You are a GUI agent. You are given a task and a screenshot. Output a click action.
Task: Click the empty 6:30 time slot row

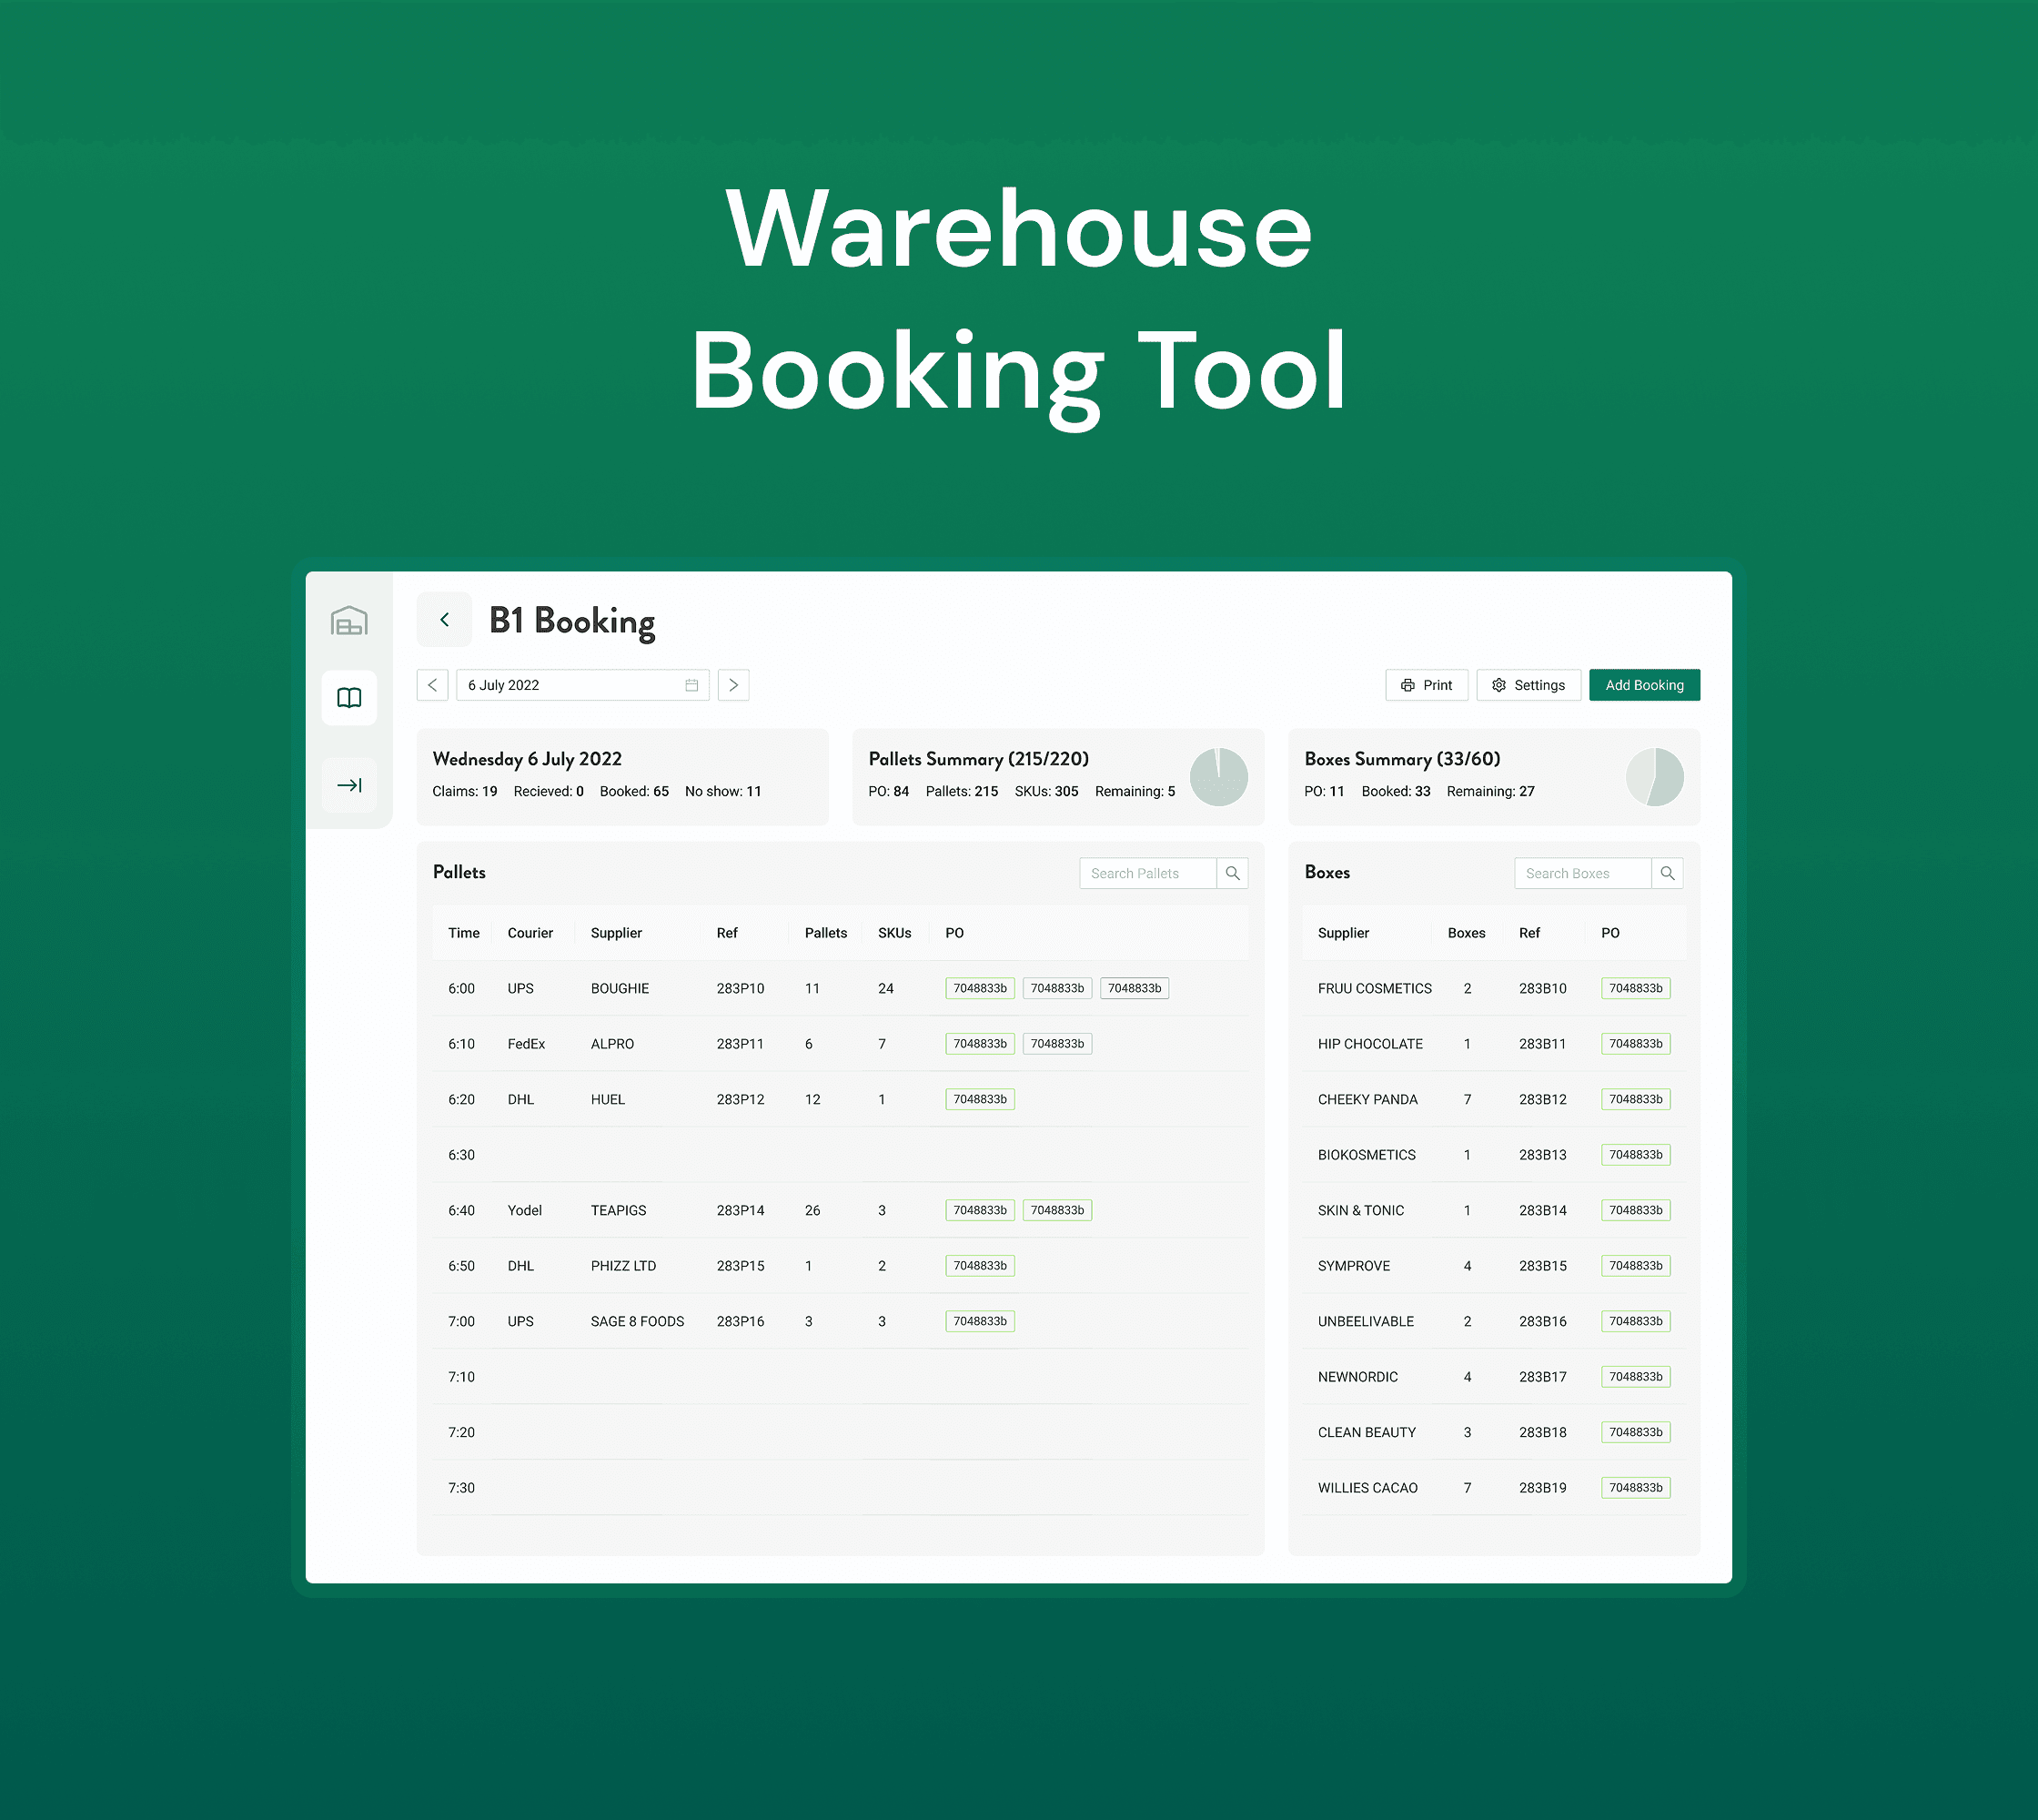(x=840, y=1155)
